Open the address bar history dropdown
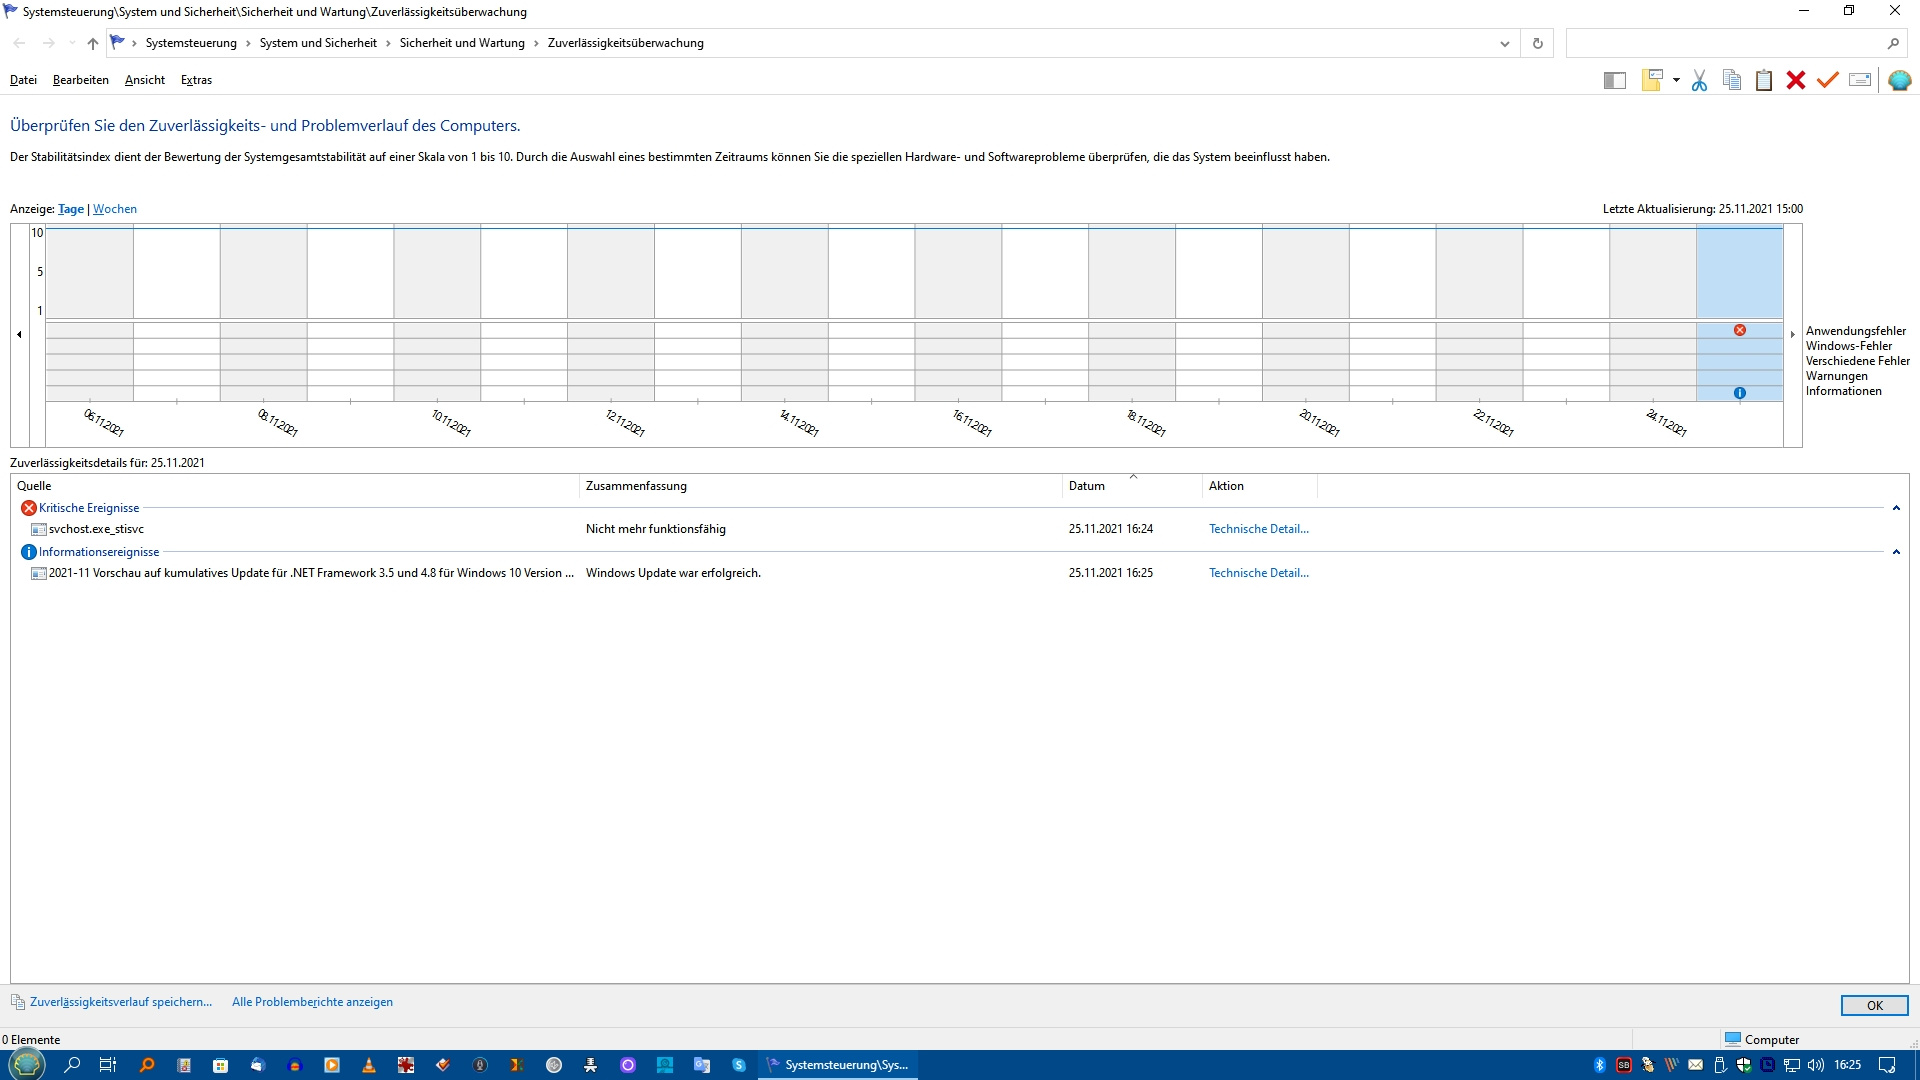This screenshot has height=1080, width=1920. [x=1504, y=43]
